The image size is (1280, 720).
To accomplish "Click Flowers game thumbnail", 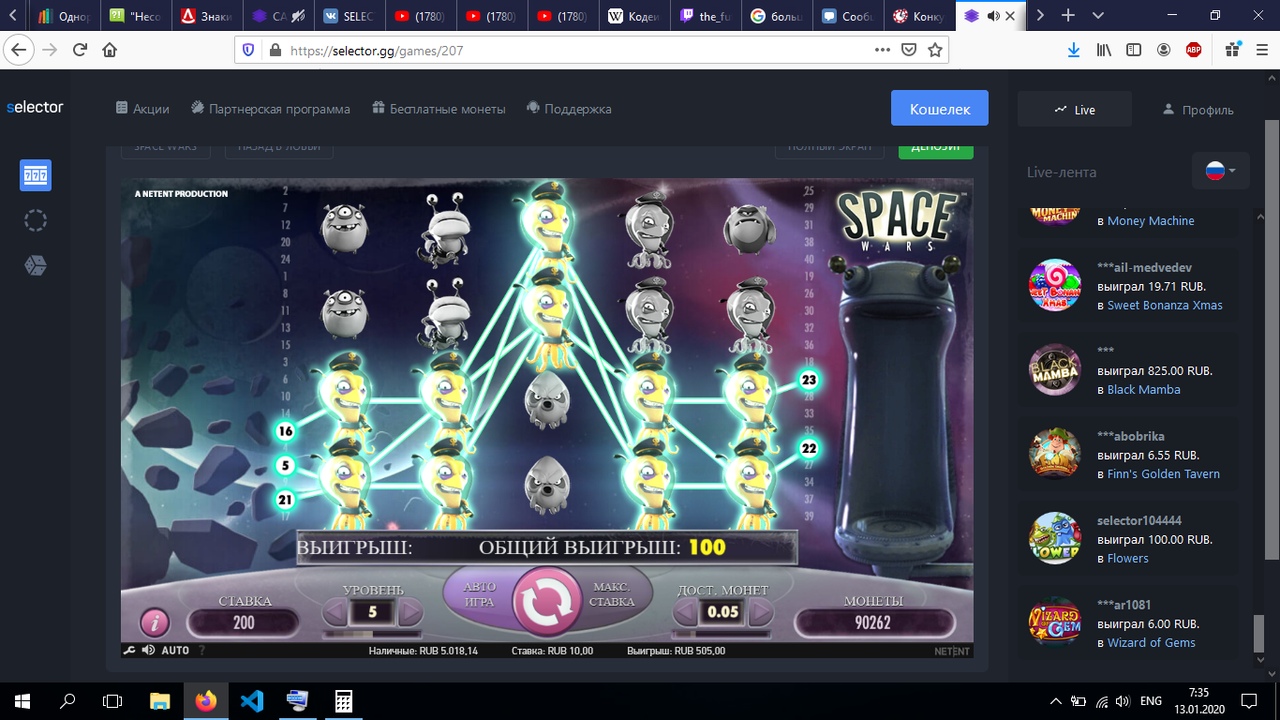I will click(x=1055, y=538).
